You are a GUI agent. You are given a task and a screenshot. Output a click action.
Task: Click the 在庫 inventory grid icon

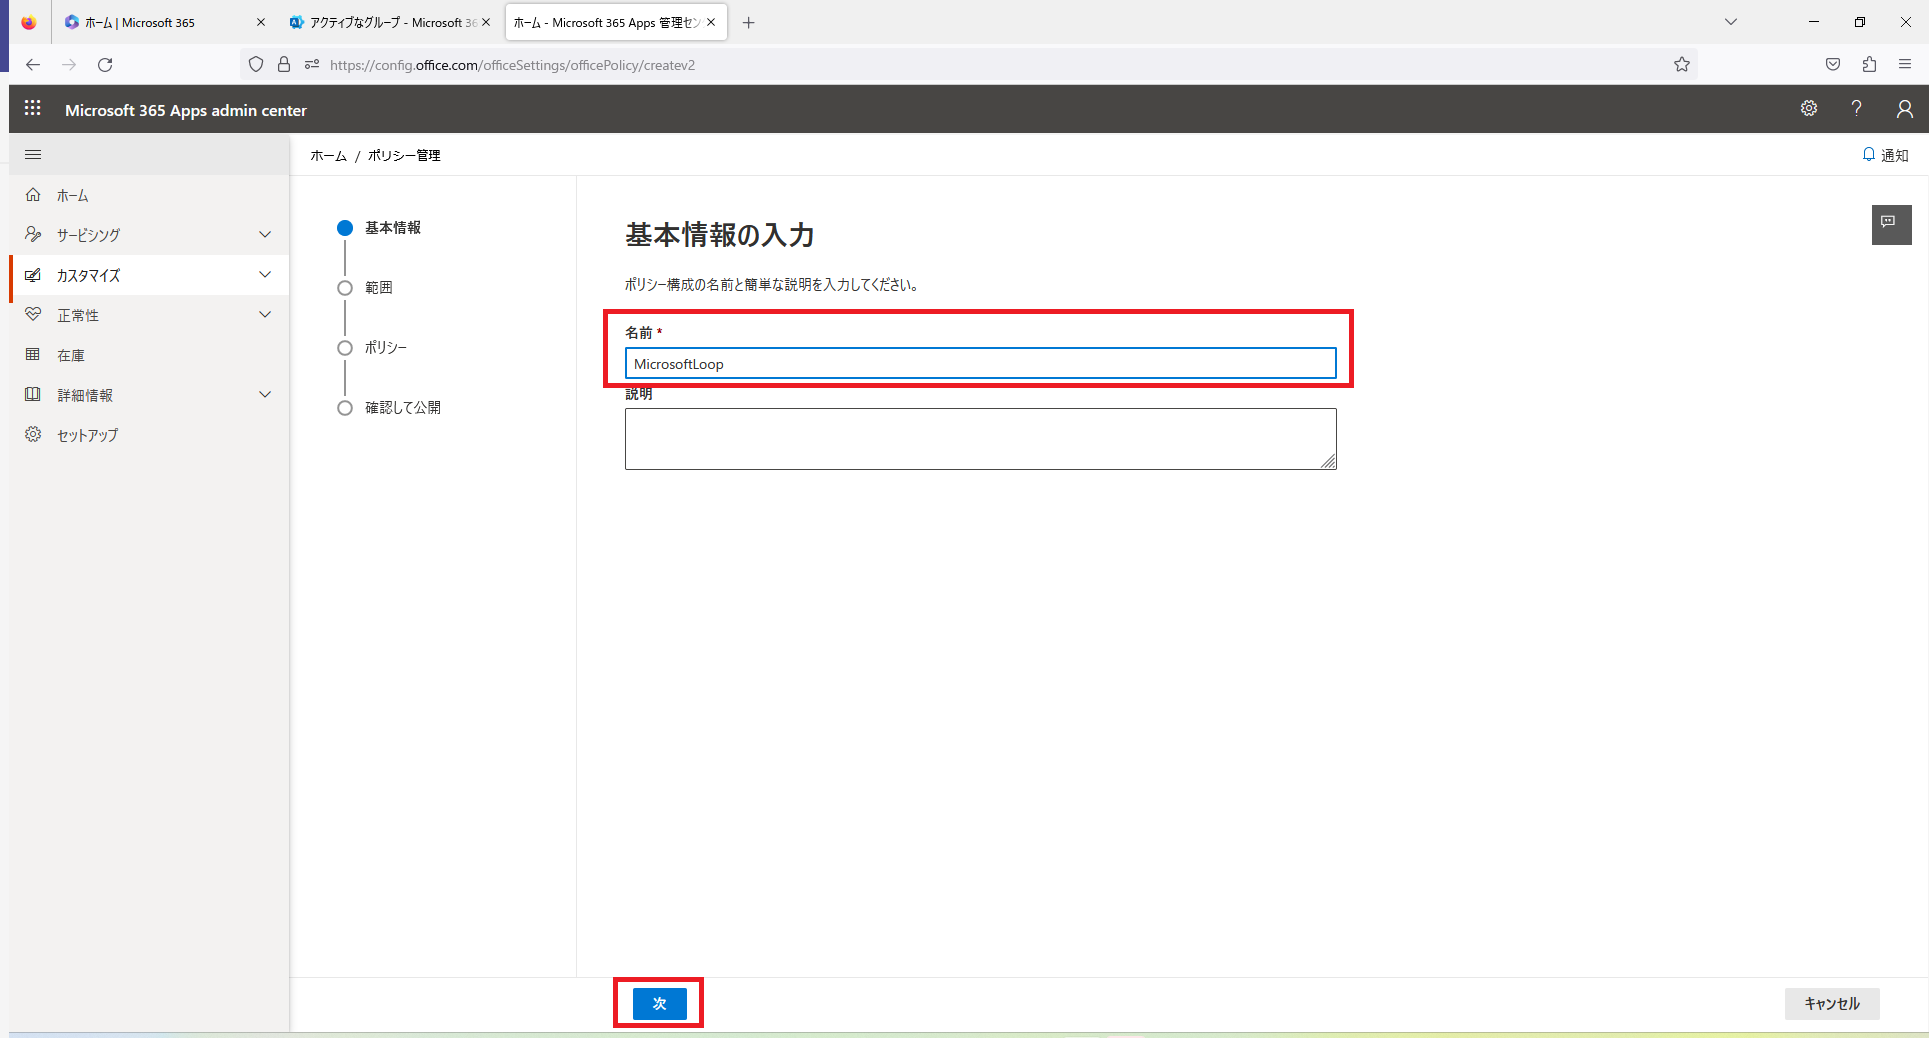point(33,354)
